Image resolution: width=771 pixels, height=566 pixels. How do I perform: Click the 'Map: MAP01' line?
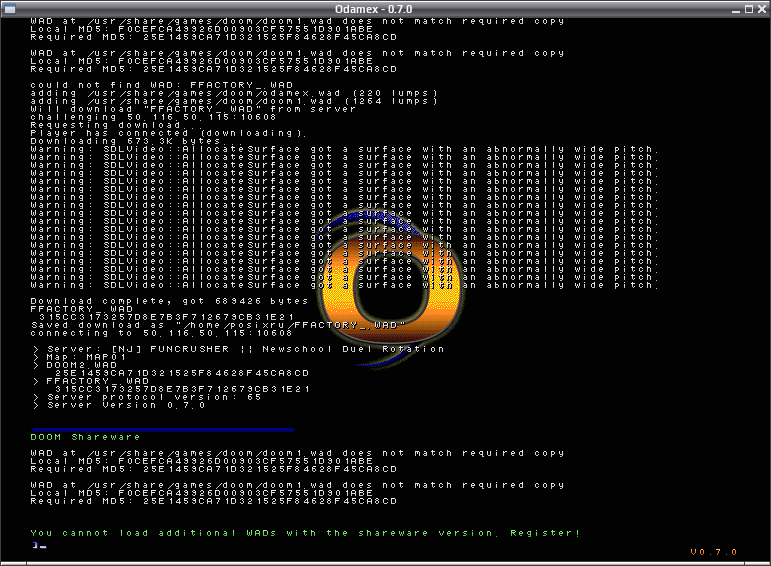80,357
